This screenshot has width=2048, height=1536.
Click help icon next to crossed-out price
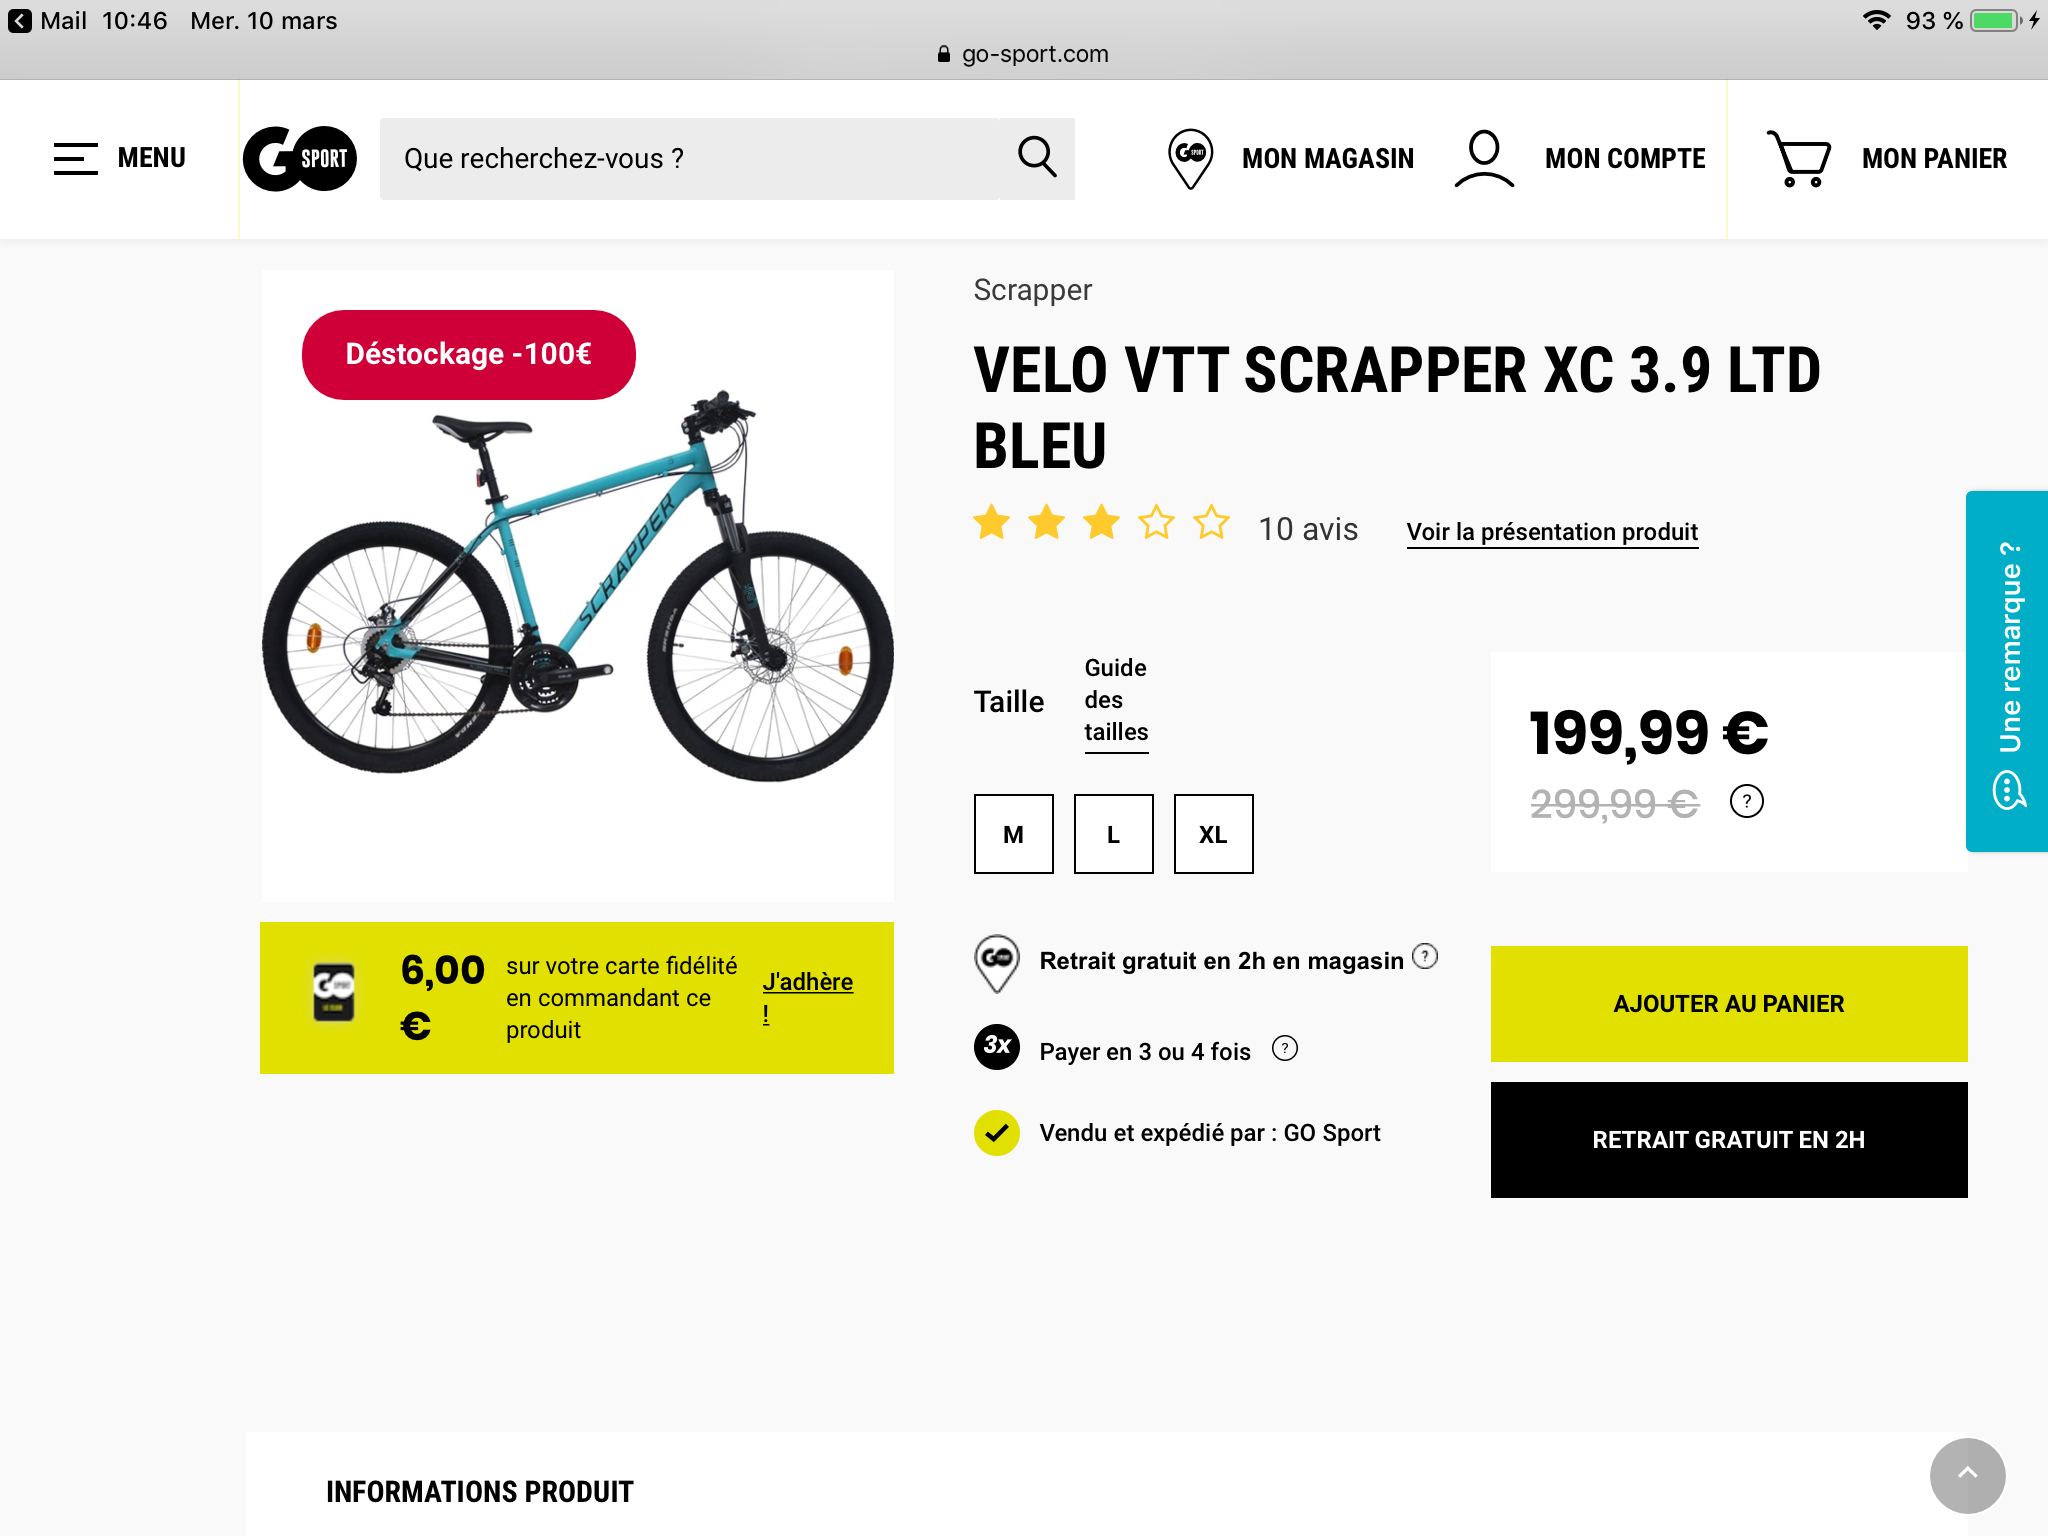coord(1747,801)
